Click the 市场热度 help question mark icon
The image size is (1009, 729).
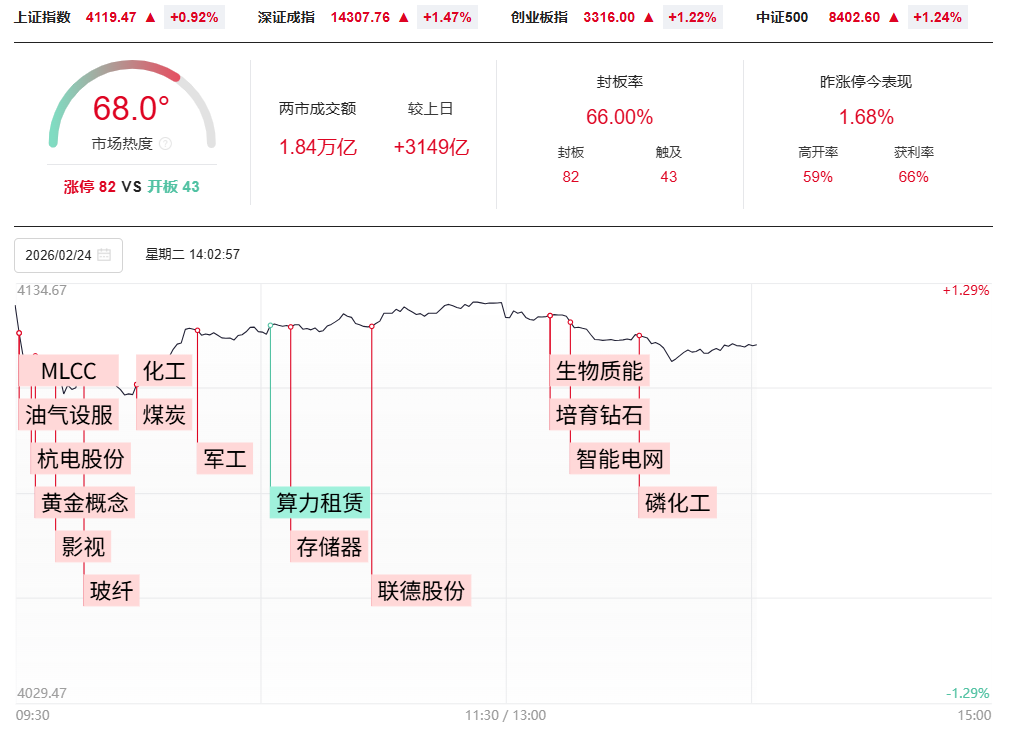[x=166, y=144]
